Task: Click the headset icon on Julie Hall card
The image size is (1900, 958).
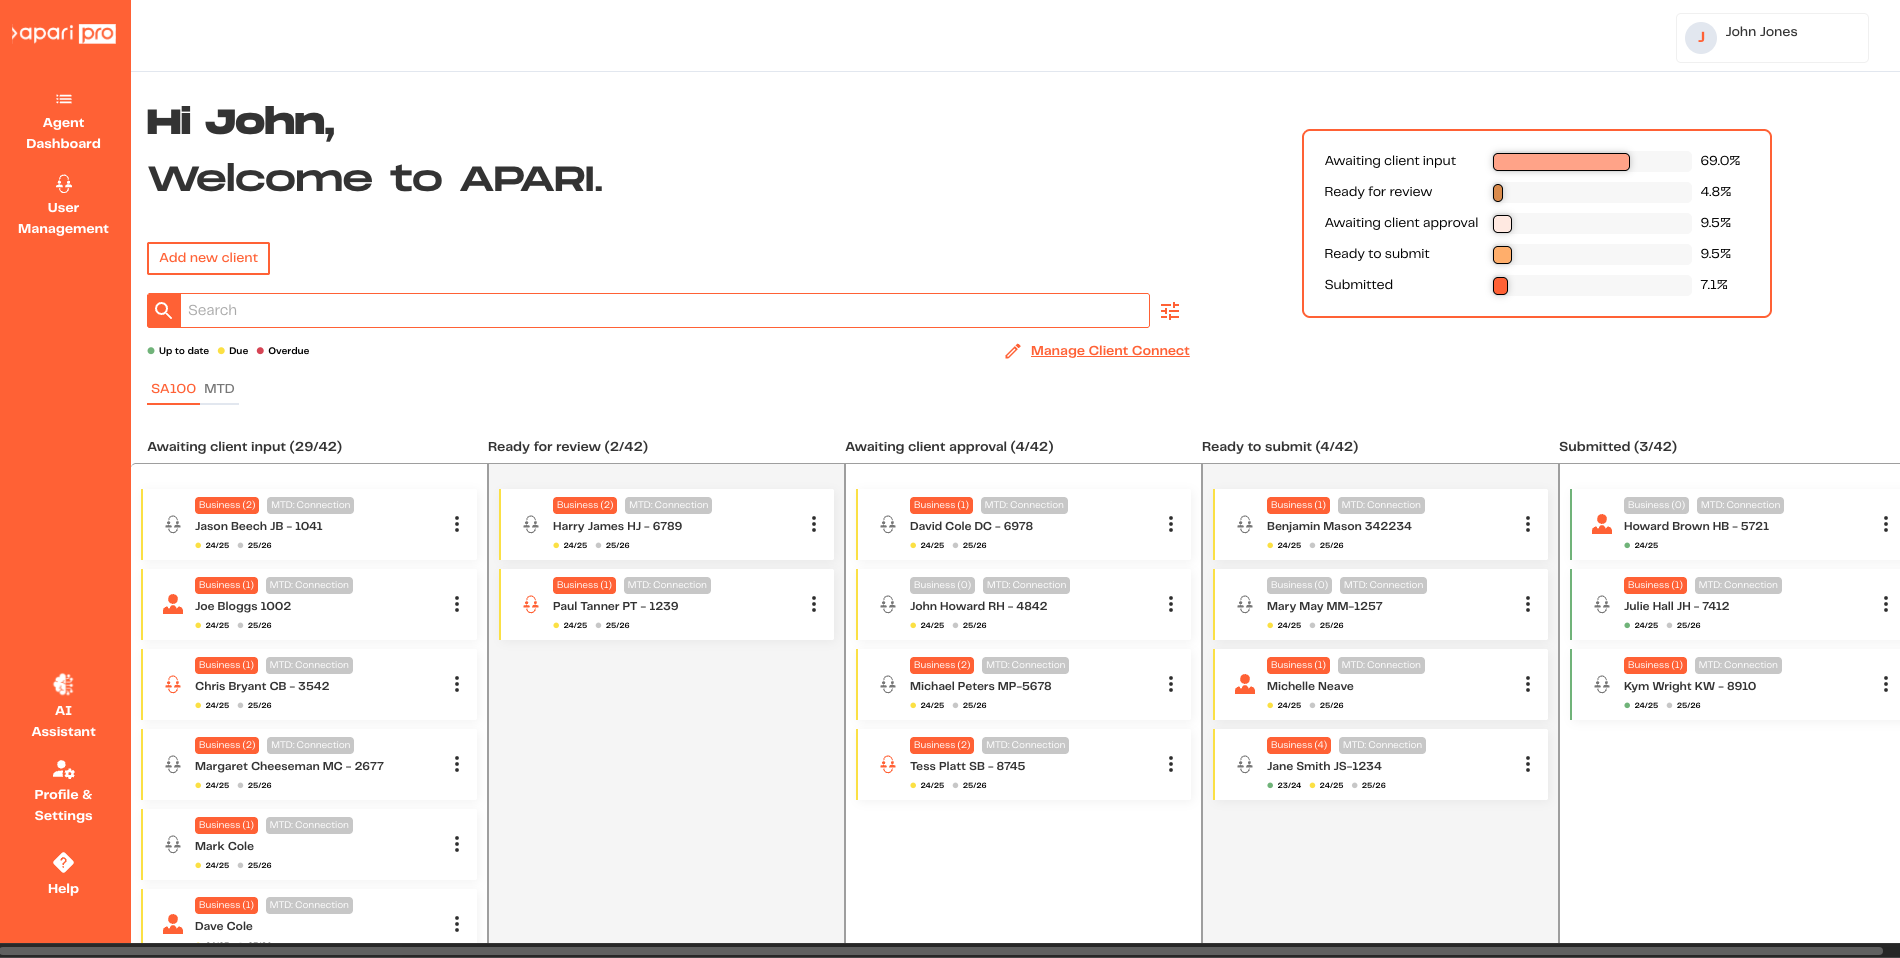Action: coord(1602,604)
